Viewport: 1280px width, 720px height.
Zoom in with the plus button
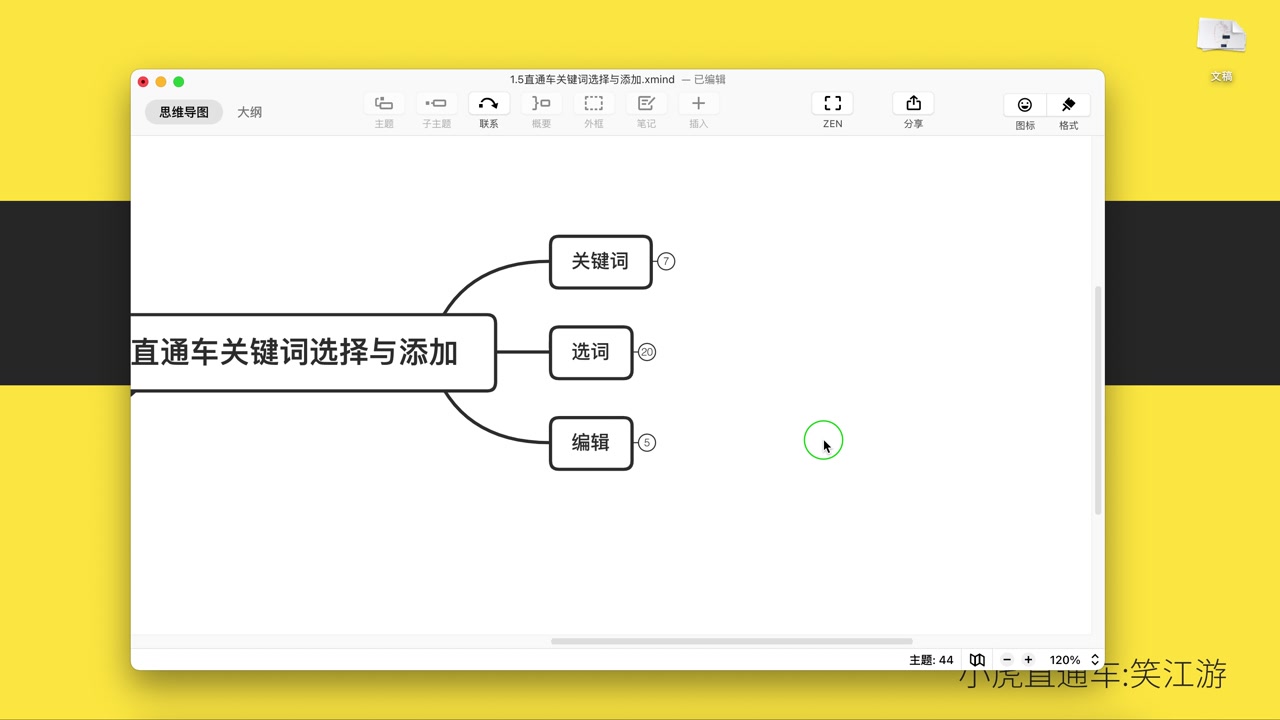tap(1028, 660)
